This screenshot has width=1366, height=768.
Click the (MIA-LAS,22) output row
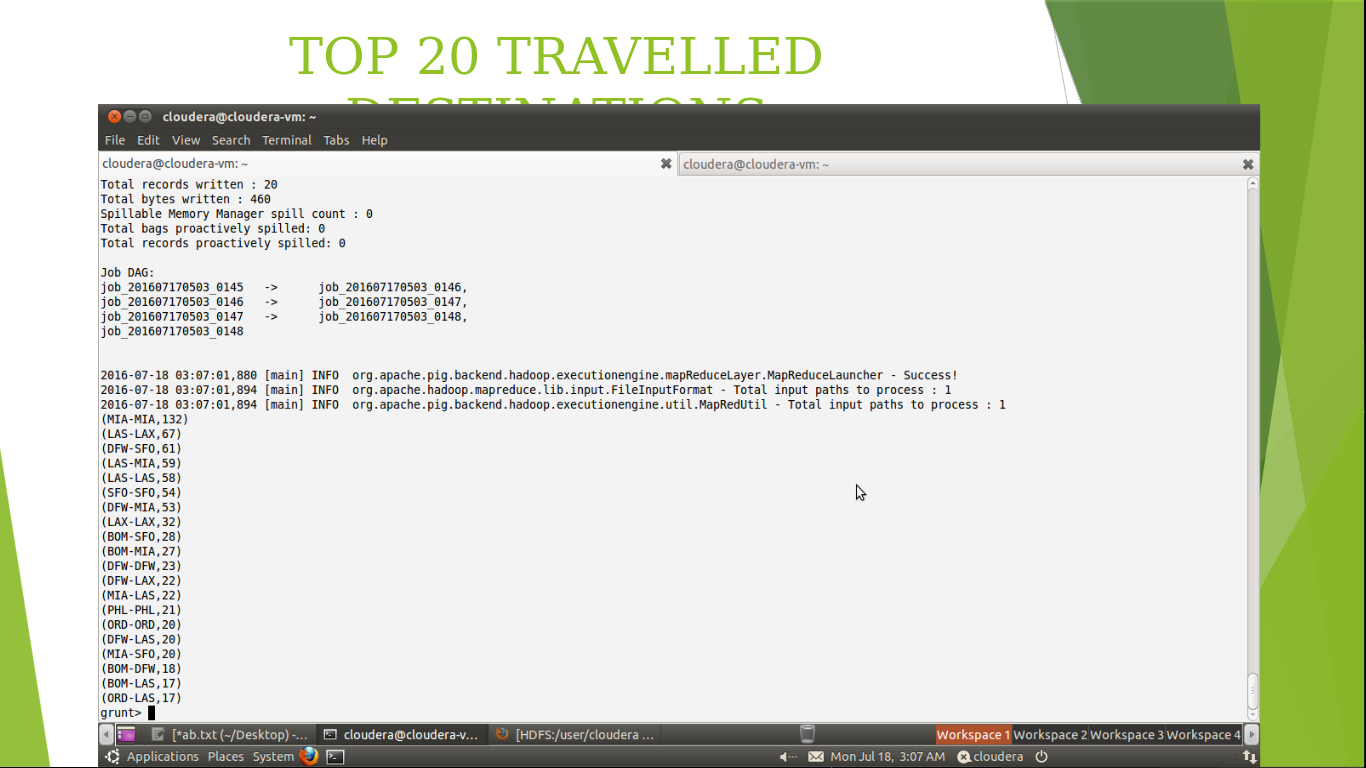[x=141, y=595]
